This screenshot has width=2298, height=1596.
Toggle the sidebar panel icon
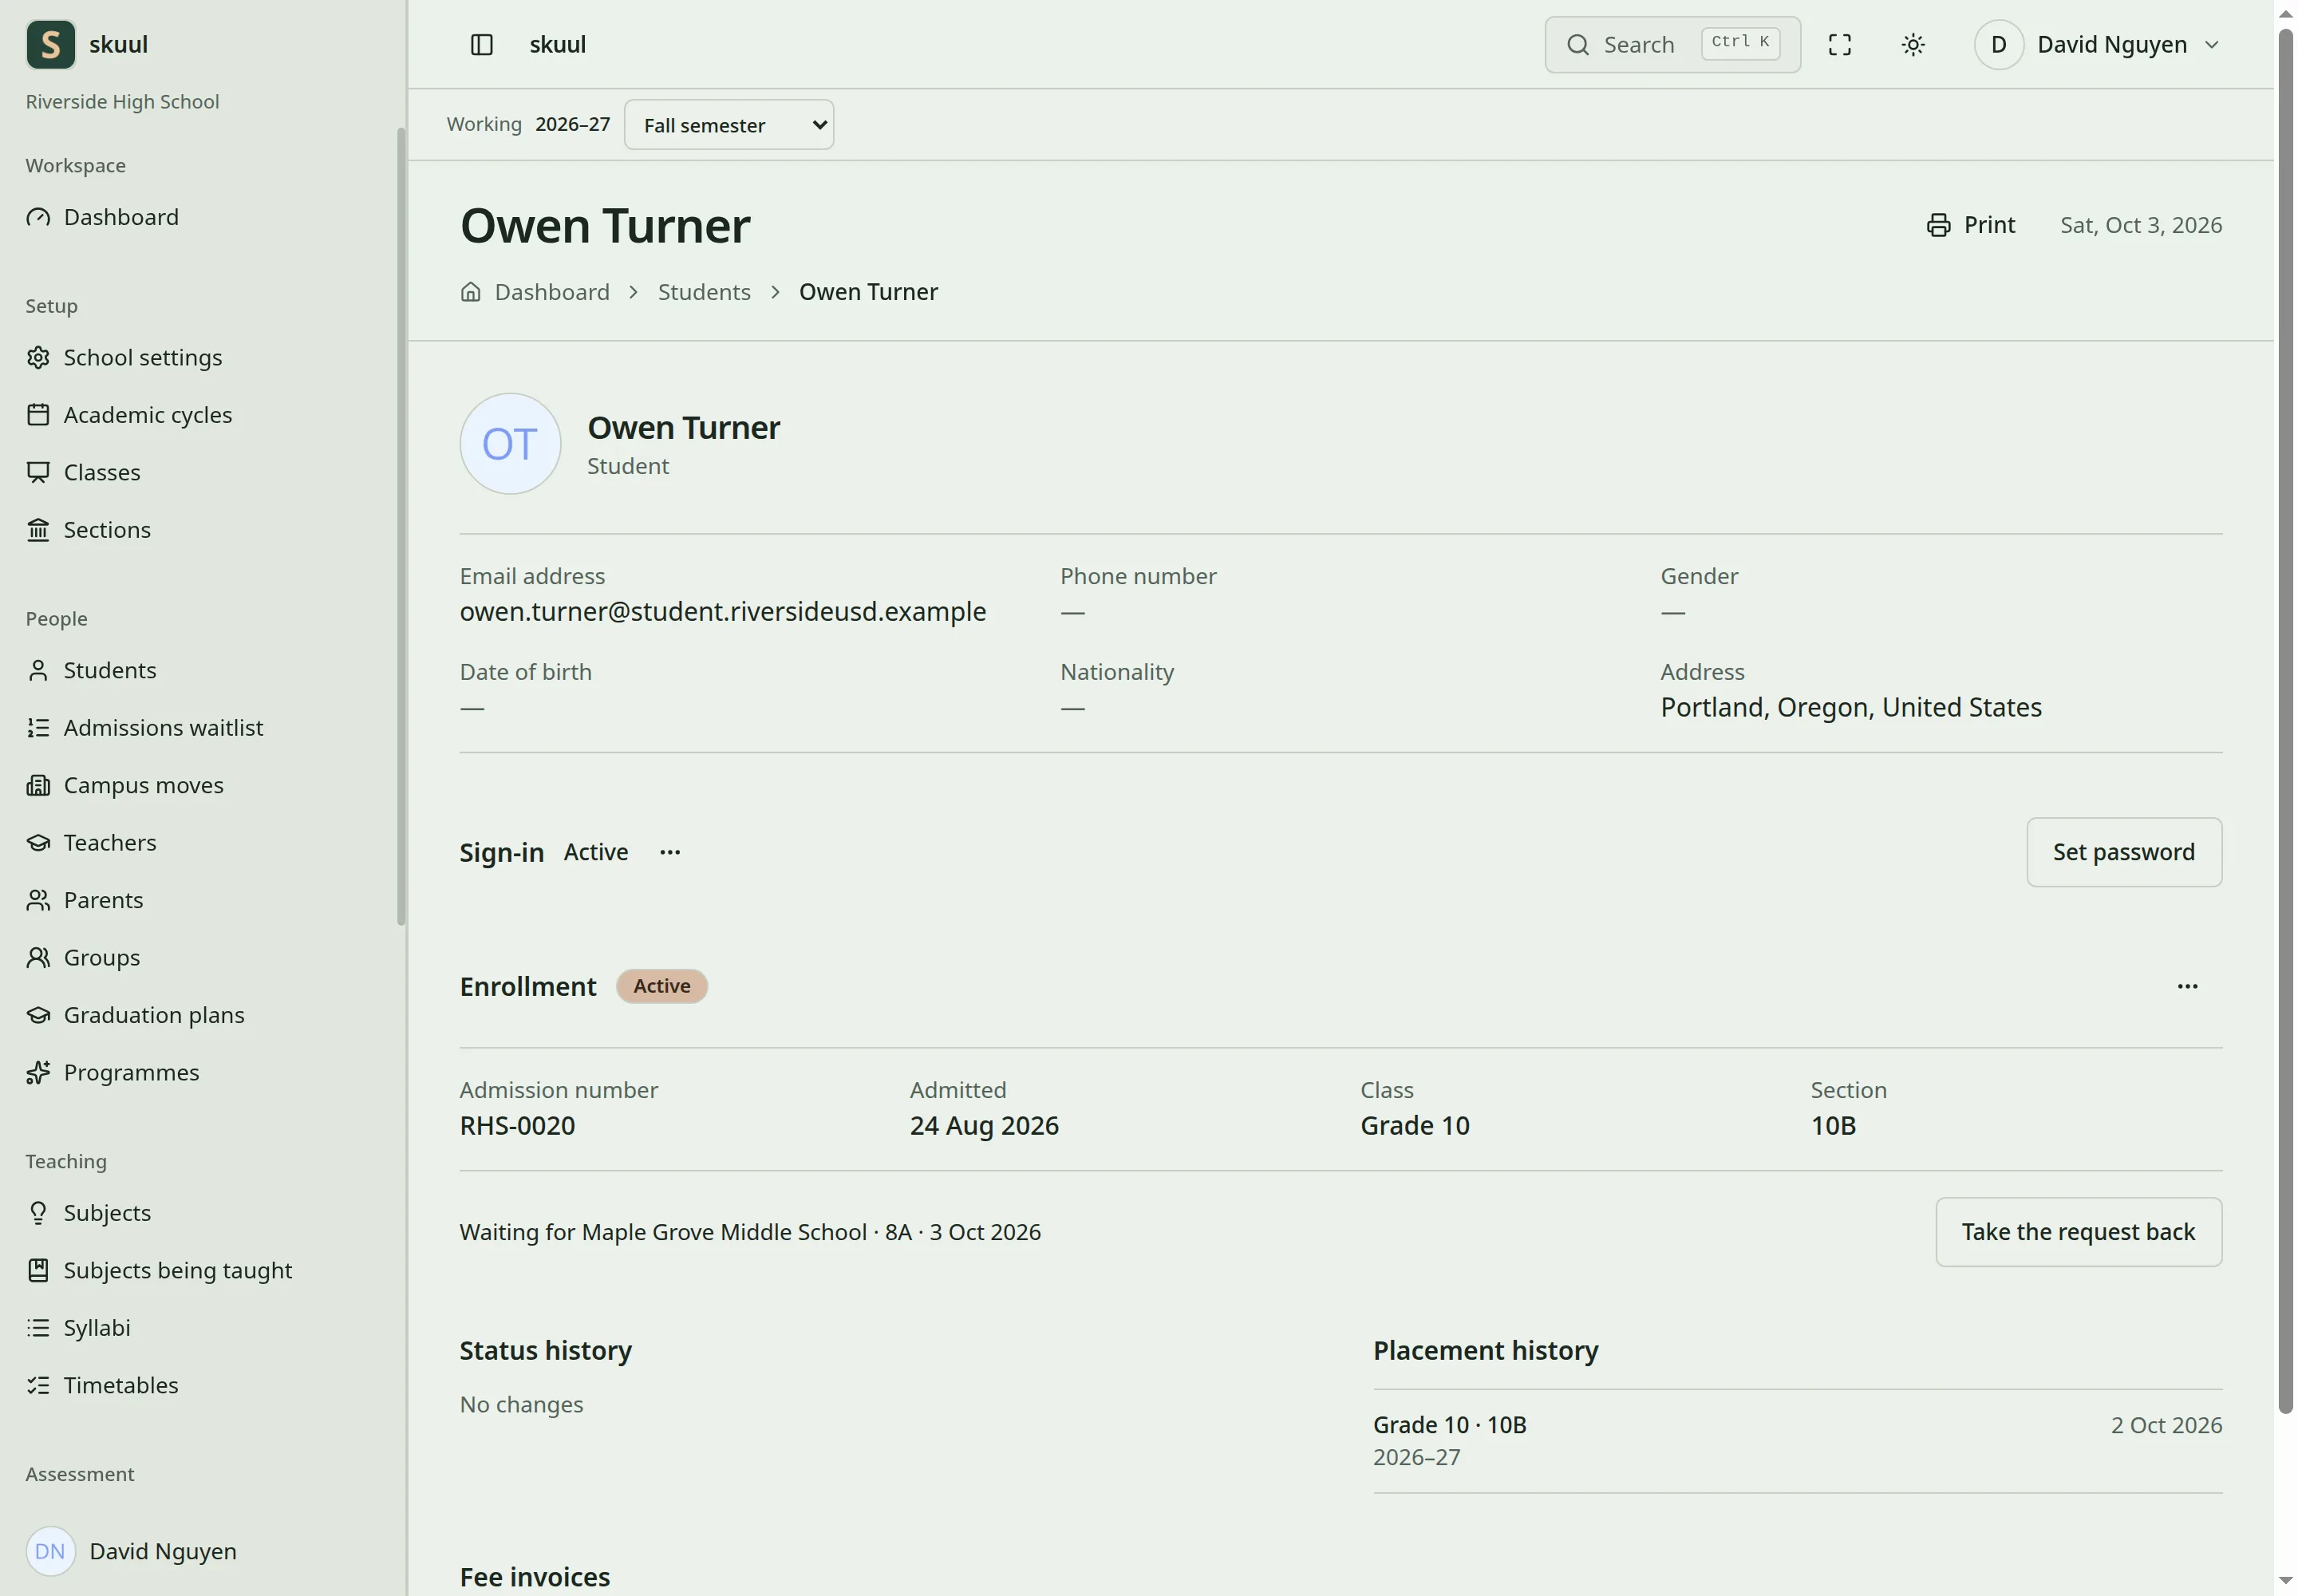click(481, 44)
